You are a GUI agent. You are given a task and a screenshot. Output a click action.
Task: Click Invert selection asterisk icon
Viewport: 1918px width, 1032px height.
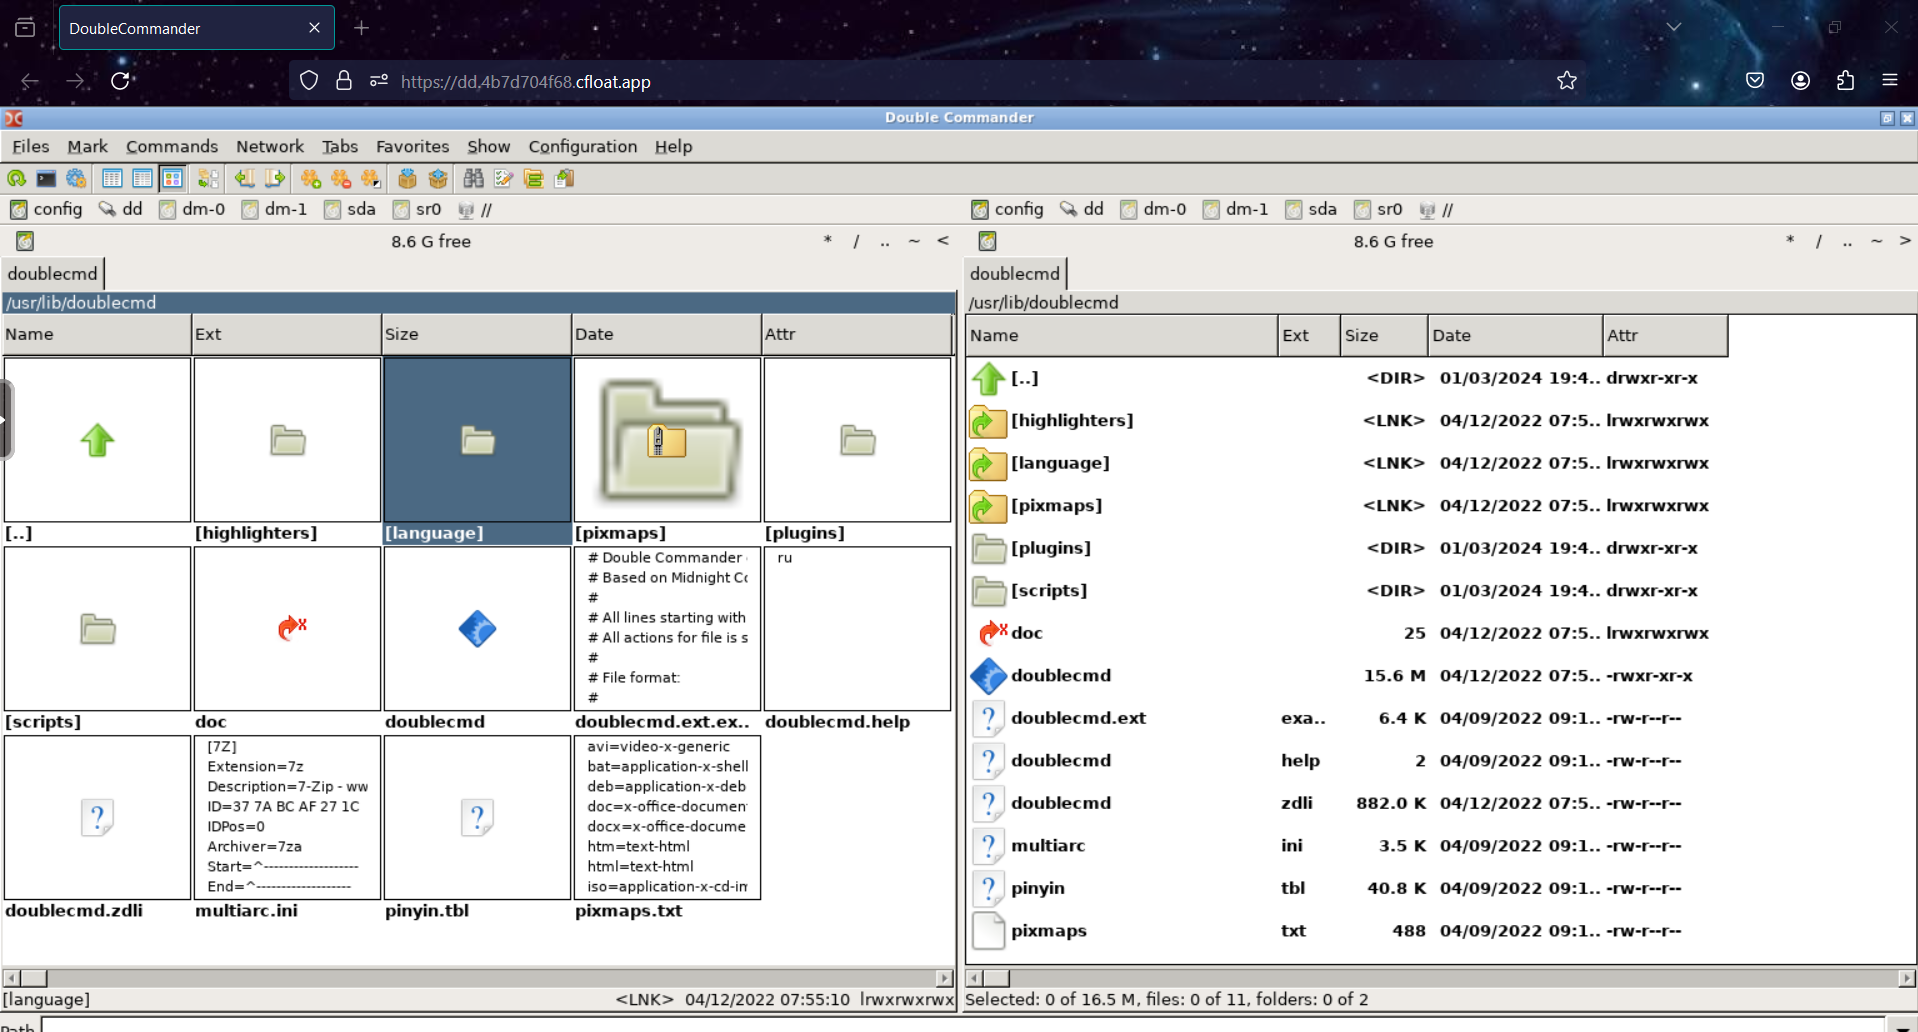370,179
